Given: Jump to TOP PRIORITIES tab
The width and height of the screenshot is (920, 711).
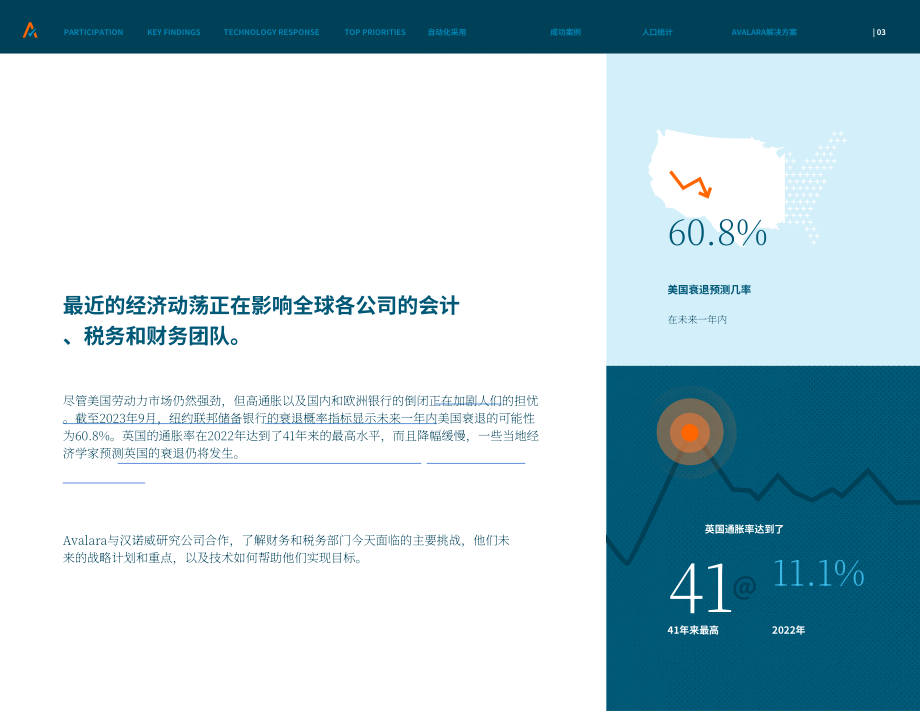Looking at the screenshot, I should pyautogui.click(x=375, y=32).
